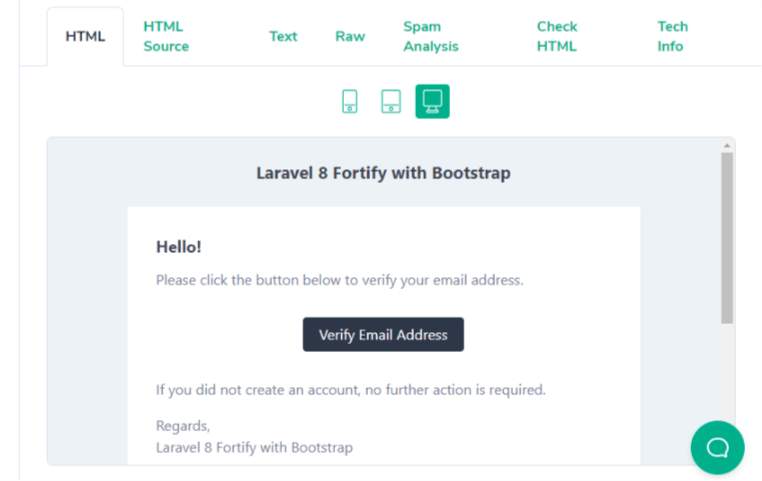Open the Tech Info tab
Image resolution: width=762 pixels, height=481 pixels.
(673, 36)
